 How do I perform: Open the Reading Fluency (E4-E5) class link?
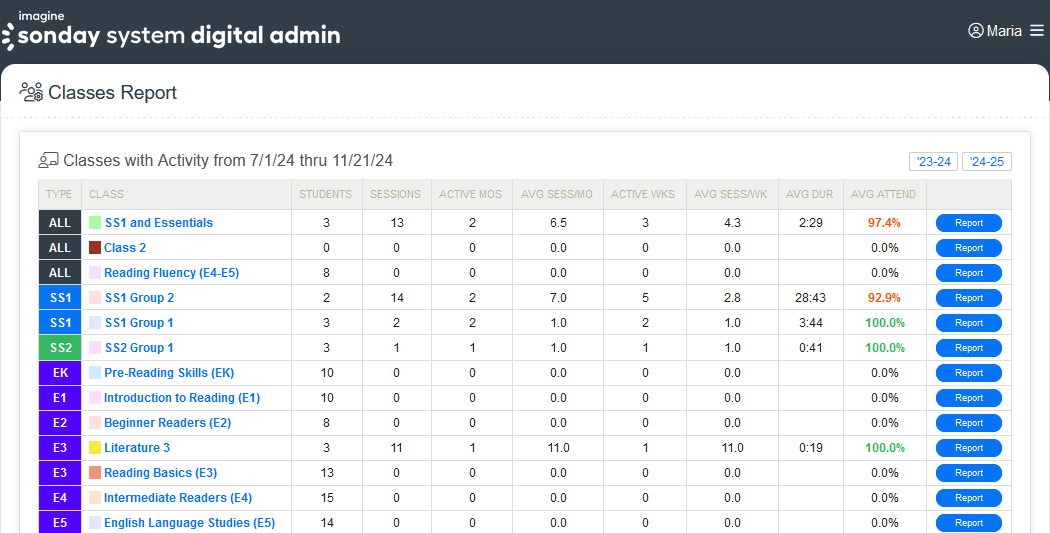[x=171, y=273]
